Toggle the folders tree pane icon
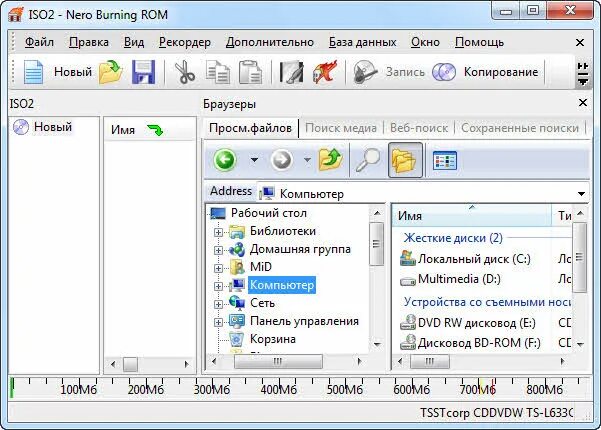Viewport: 601px width, 430px height. pyautogui.click(x=405, y=160)
